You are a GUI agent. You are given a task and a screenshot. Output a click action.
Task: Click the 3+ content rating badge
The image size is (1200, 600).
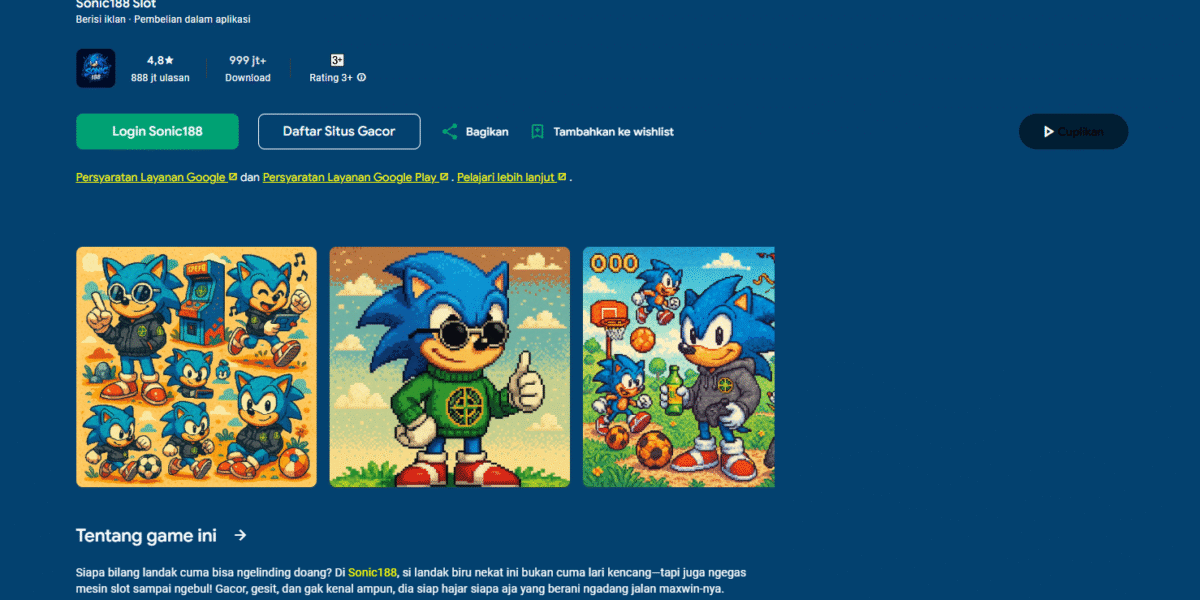coord(337,60)
